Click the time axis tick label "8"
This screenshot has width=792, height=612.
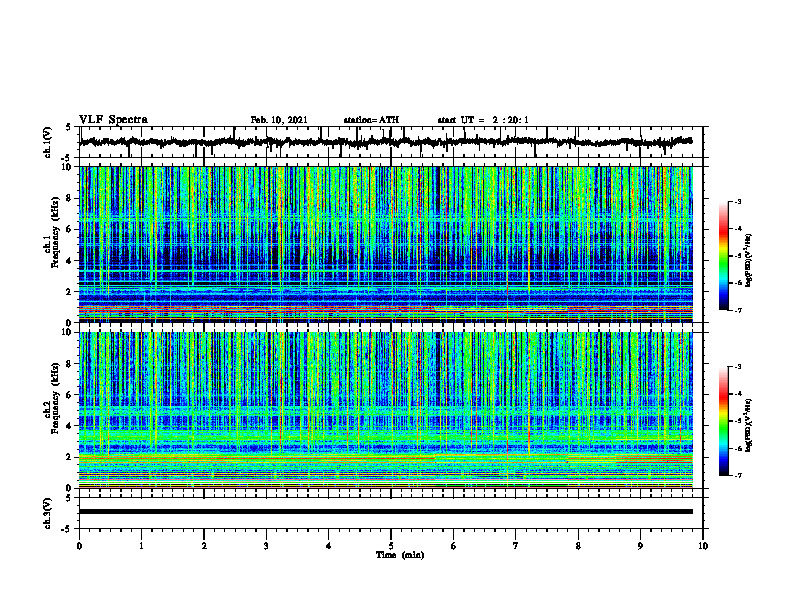578,546
